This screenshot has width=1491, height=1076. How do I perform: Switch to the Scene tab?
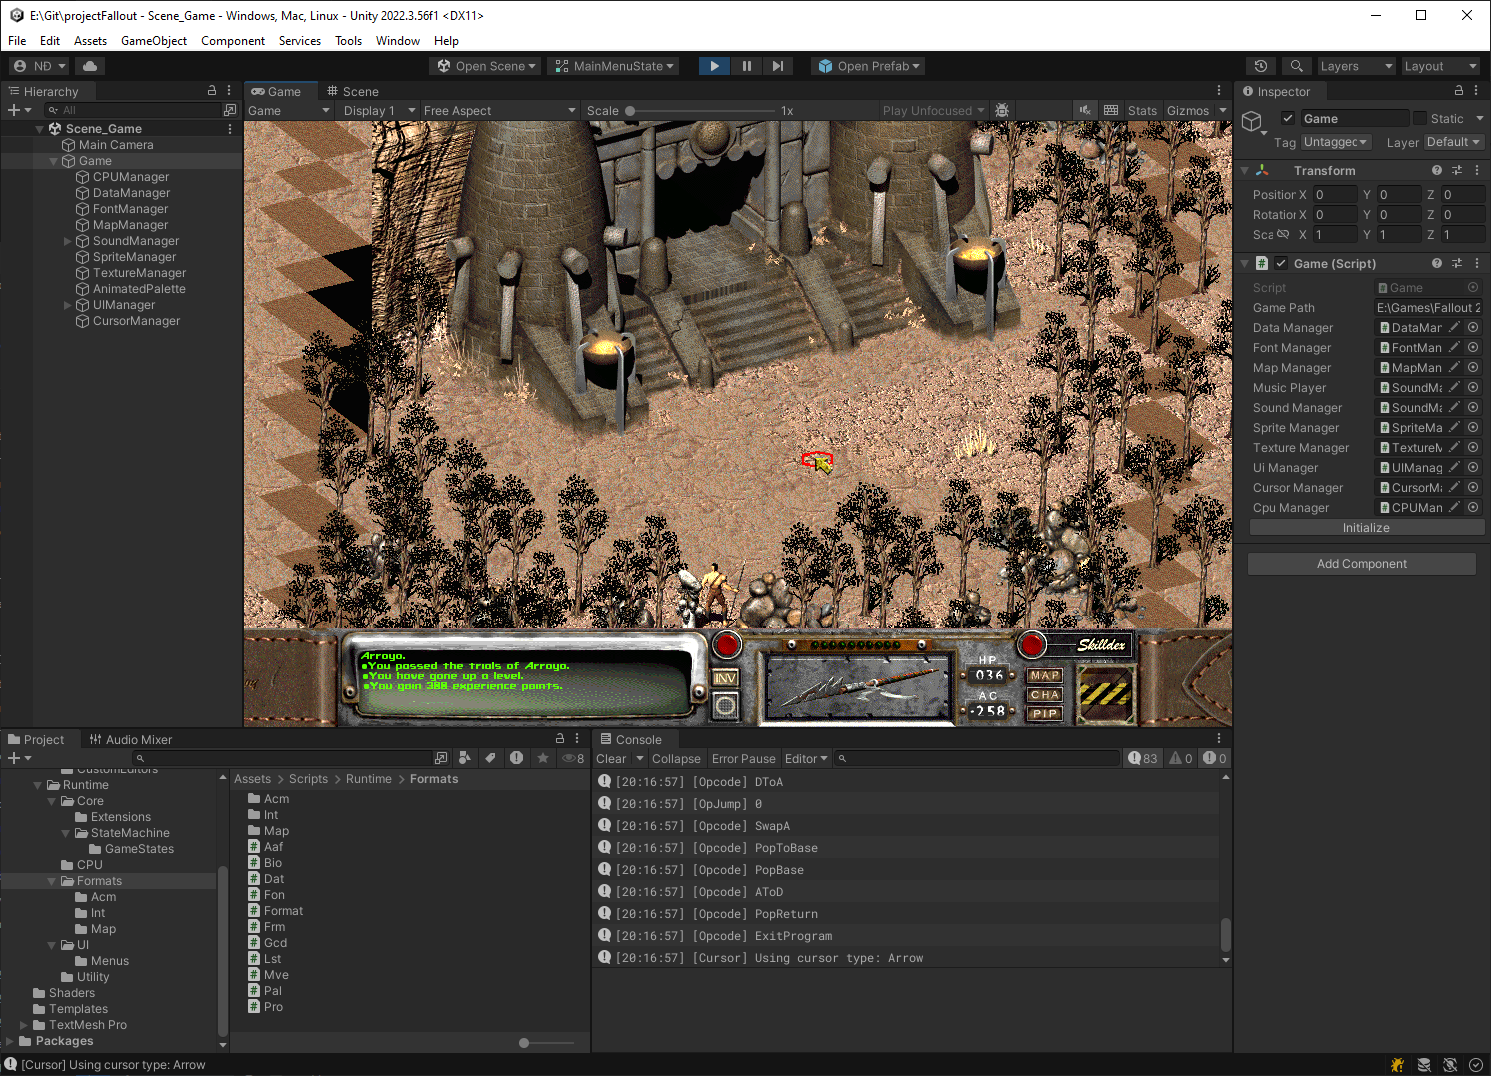click(x=353, y=91)
